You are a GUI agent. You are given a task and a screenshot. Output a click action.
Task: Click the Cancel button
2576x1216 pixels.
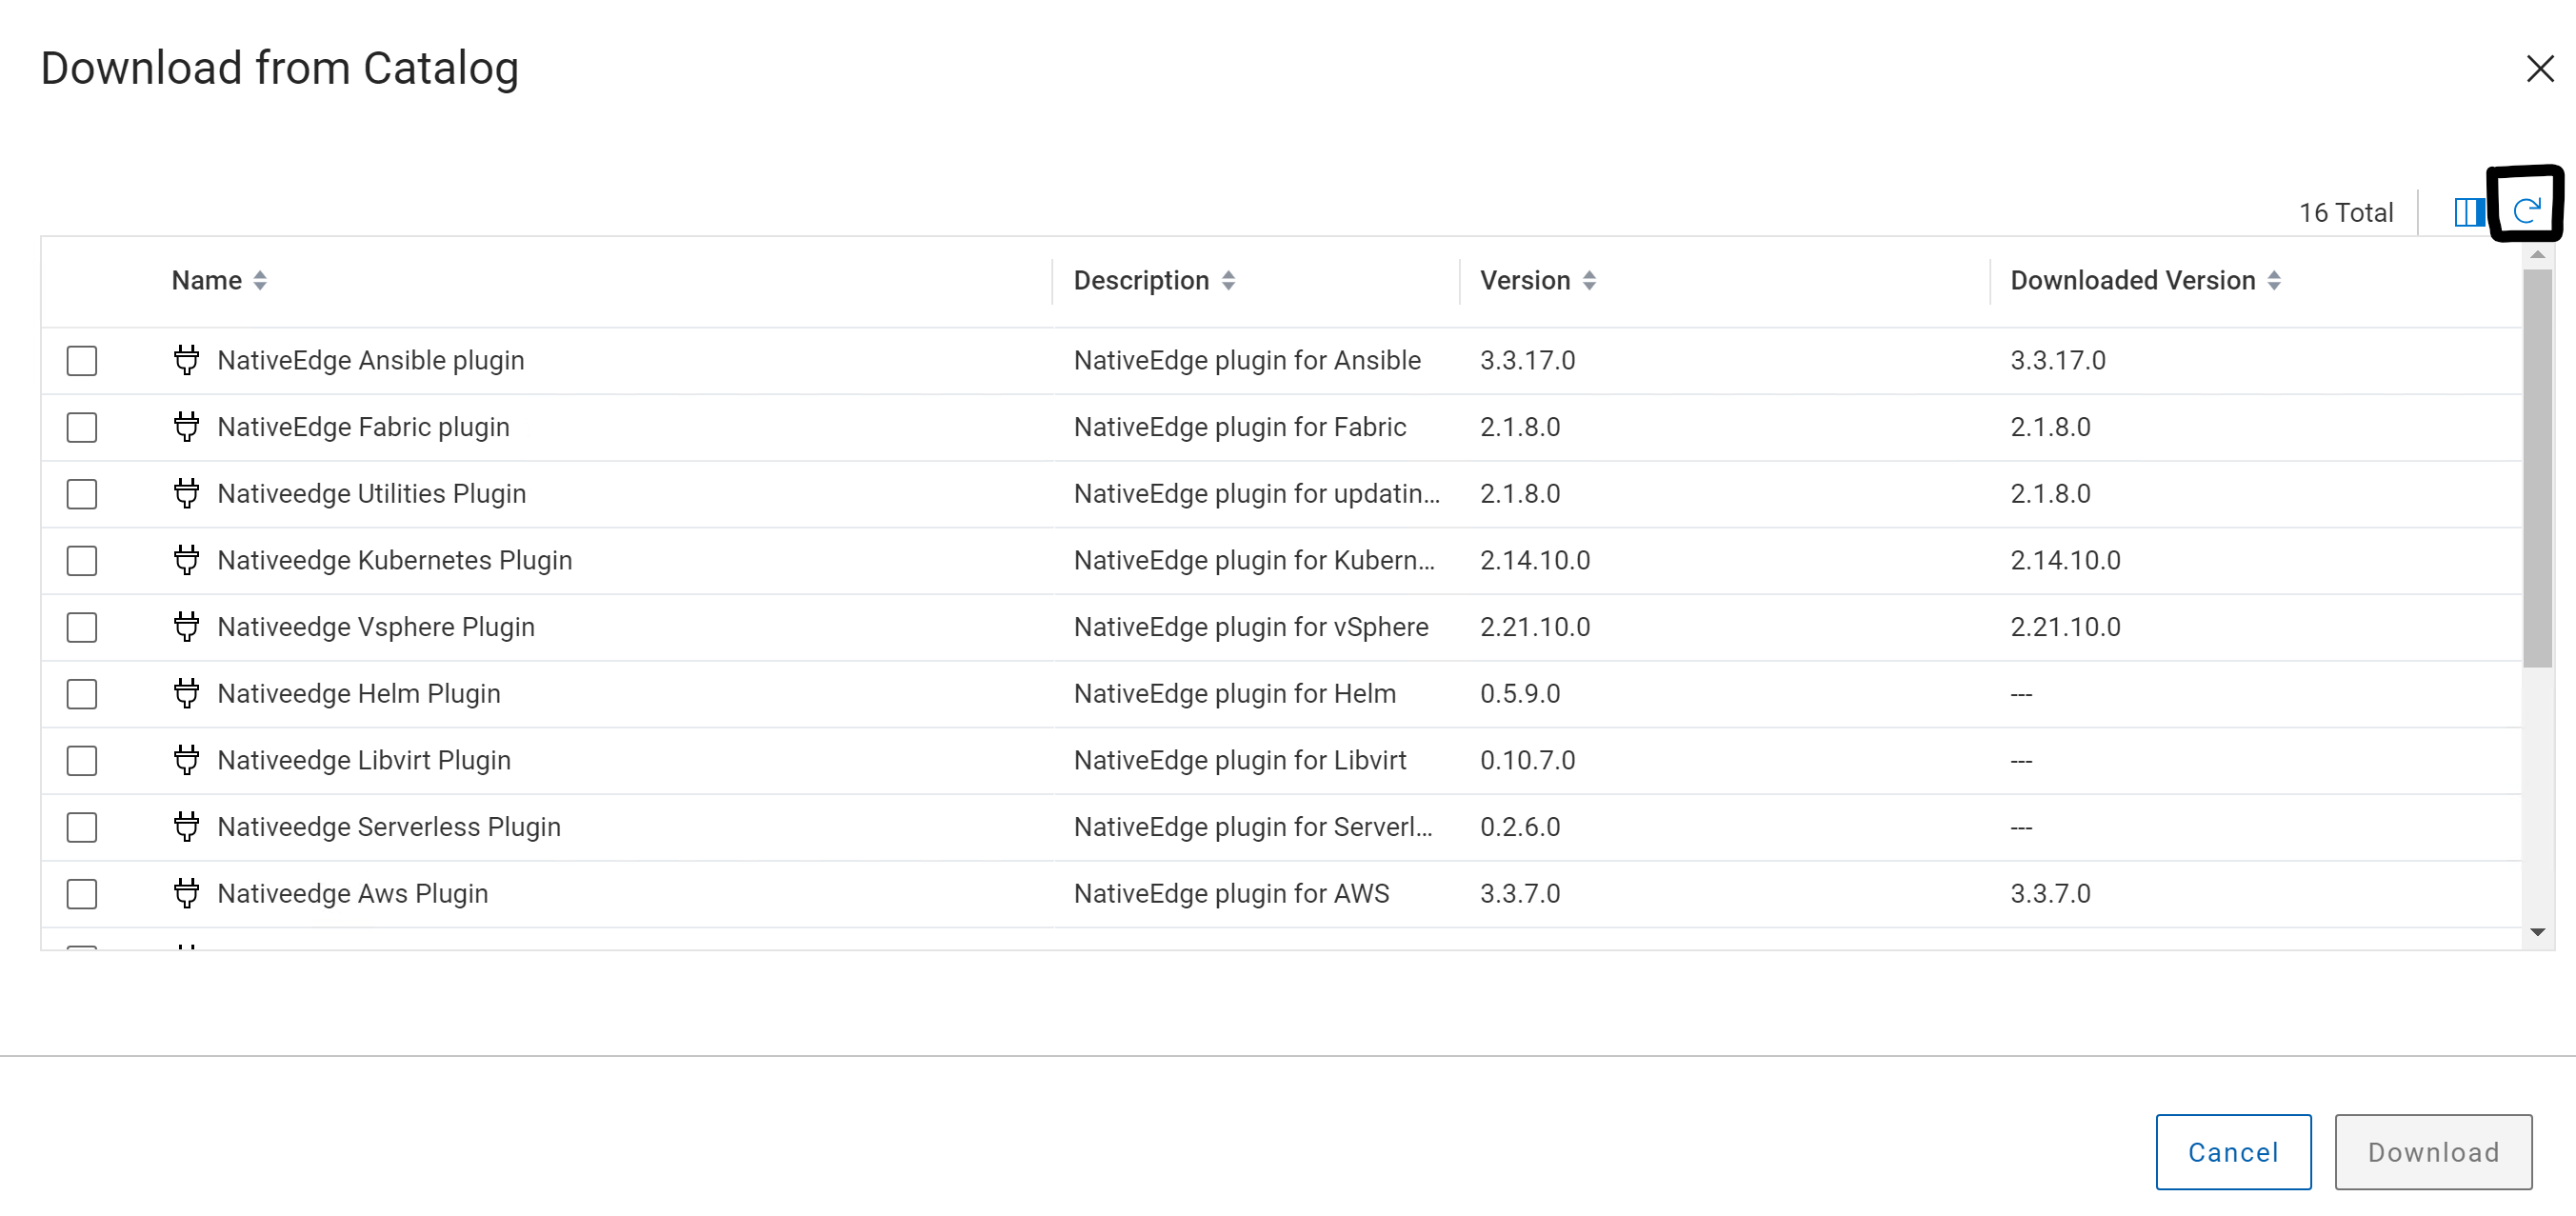point(2234,1151)
